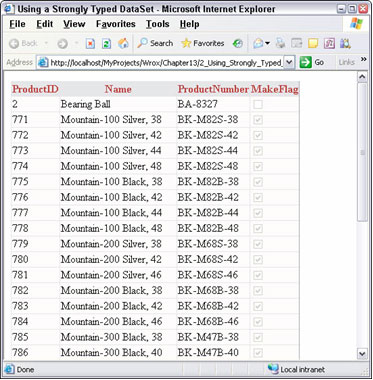Go to the Home page icon
The image size is (373, 380).
pyautogui.click(x=123, y=43)
